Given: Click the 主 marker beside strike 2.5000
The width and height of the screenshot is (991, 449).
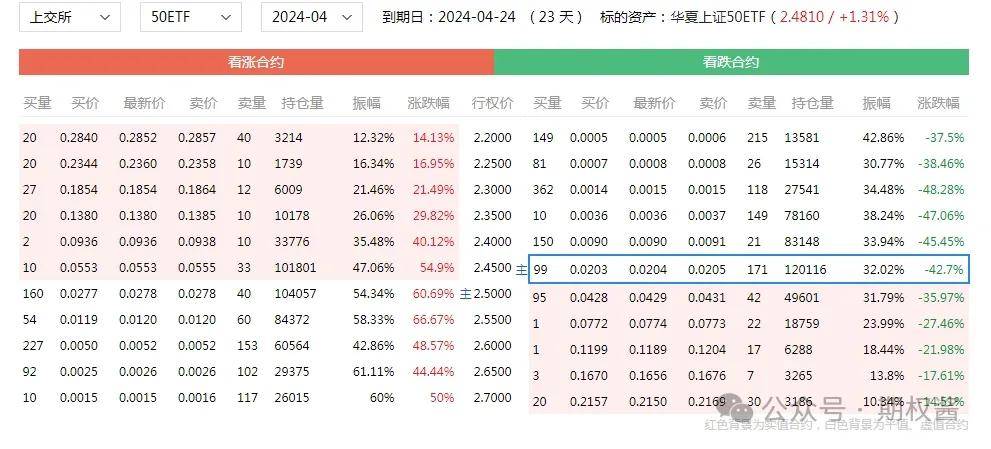Looking at the screenshot, I should pyautogui.click(x=465, y=293).
